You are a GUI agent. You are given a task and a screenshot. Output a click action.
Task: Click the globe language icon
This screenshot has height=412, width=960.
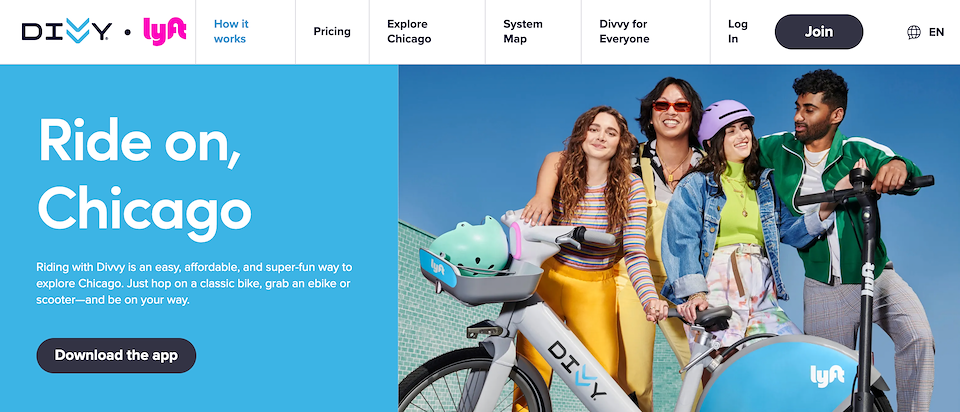pyautogui.click(x=913, y=32)
